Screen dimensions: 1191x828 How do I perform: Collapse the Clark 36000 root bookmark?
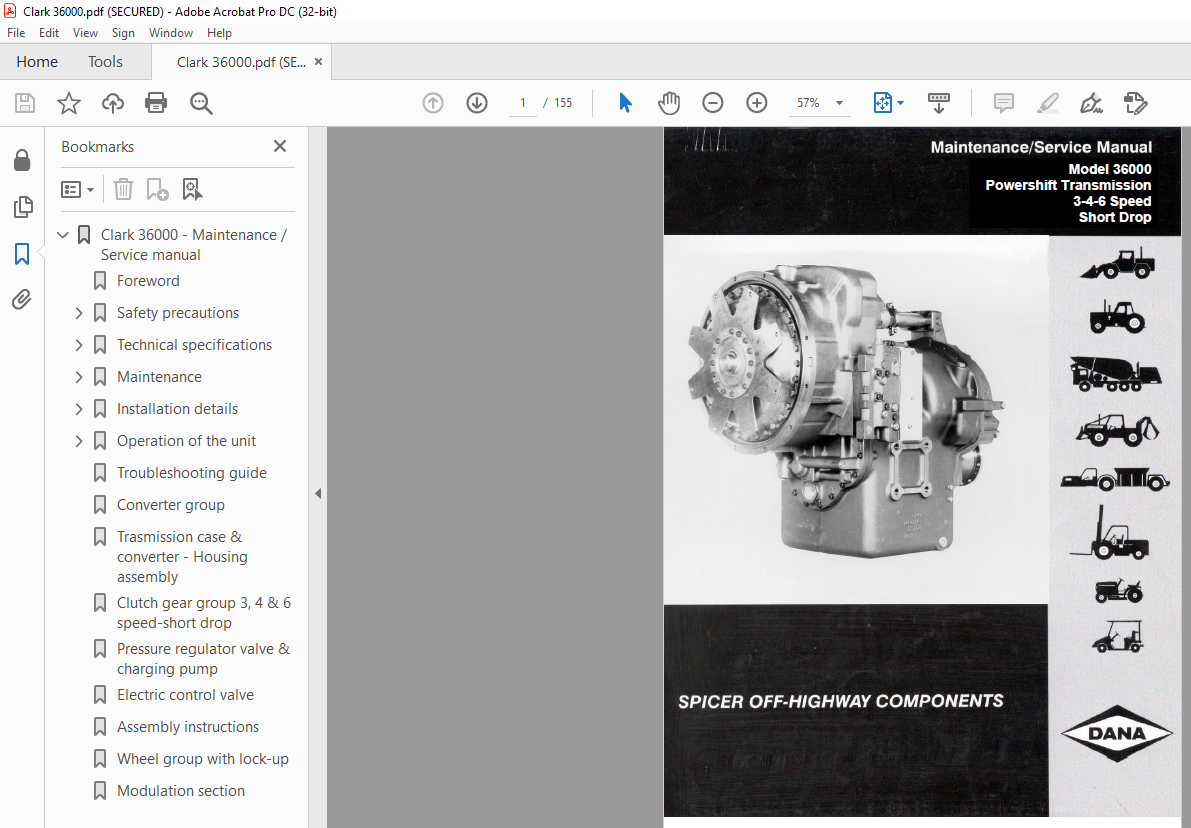tap(63, 235)
